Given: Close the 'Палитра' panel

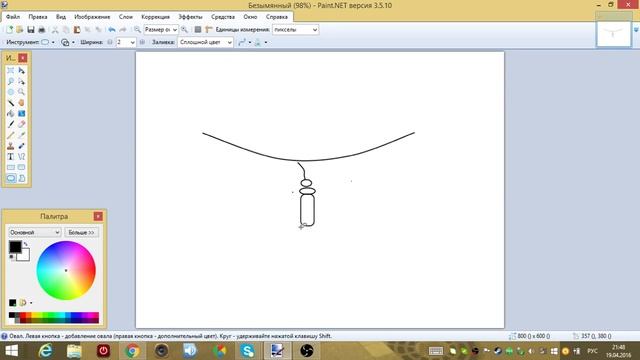Looking at the screenshot, I should [98, 216].
